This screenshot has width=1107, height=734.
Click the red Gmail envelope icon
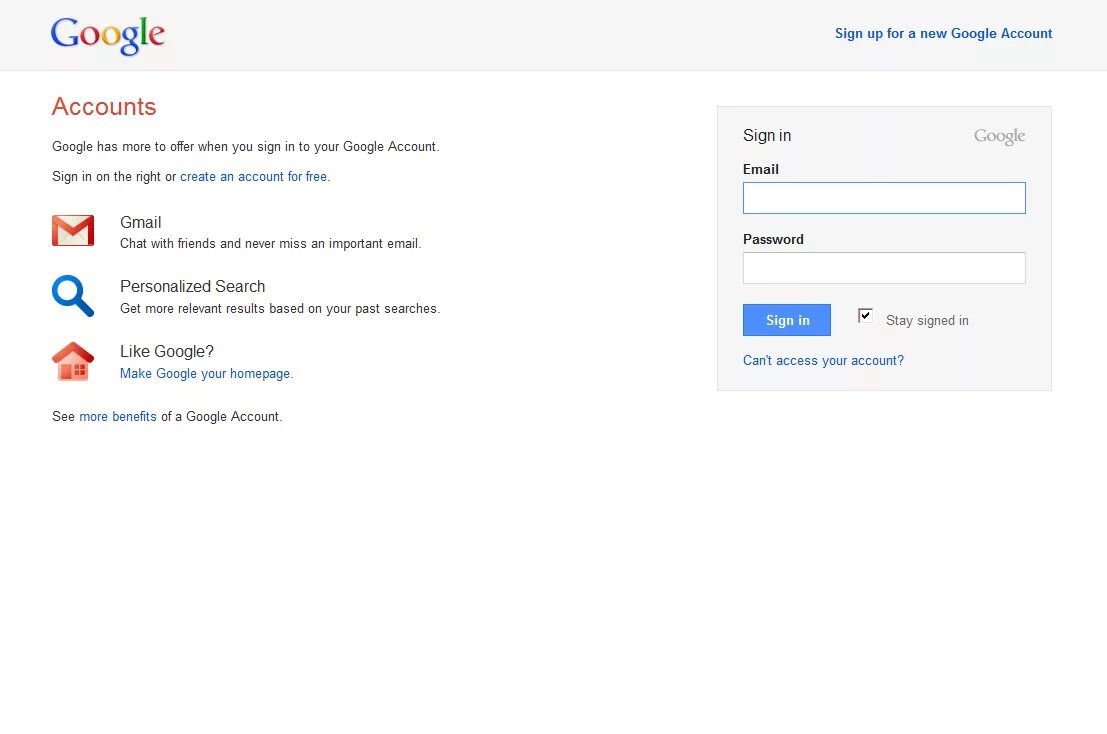tap(73, 230)
